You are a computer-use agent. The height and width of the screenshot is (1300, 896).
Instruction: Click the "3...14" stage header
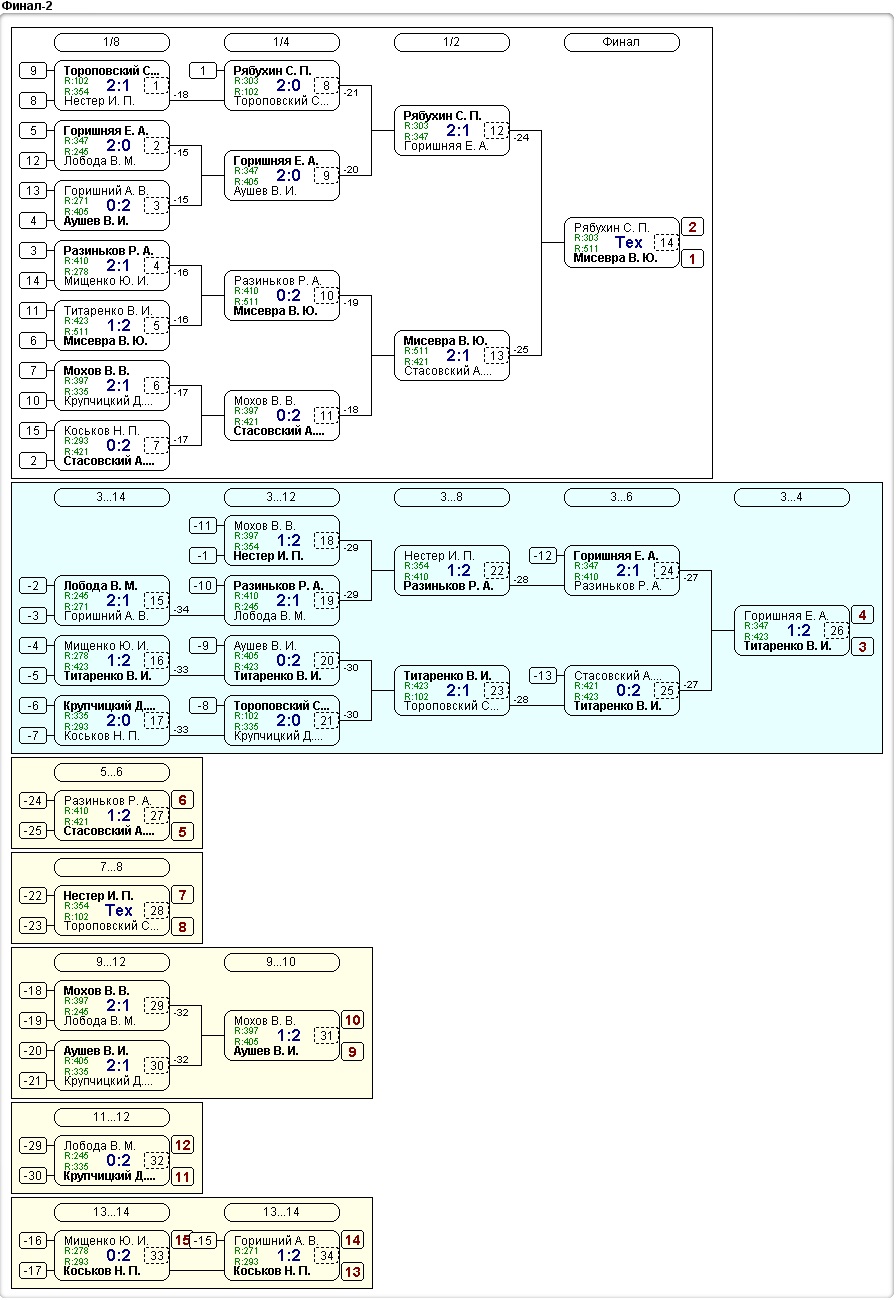112,497
